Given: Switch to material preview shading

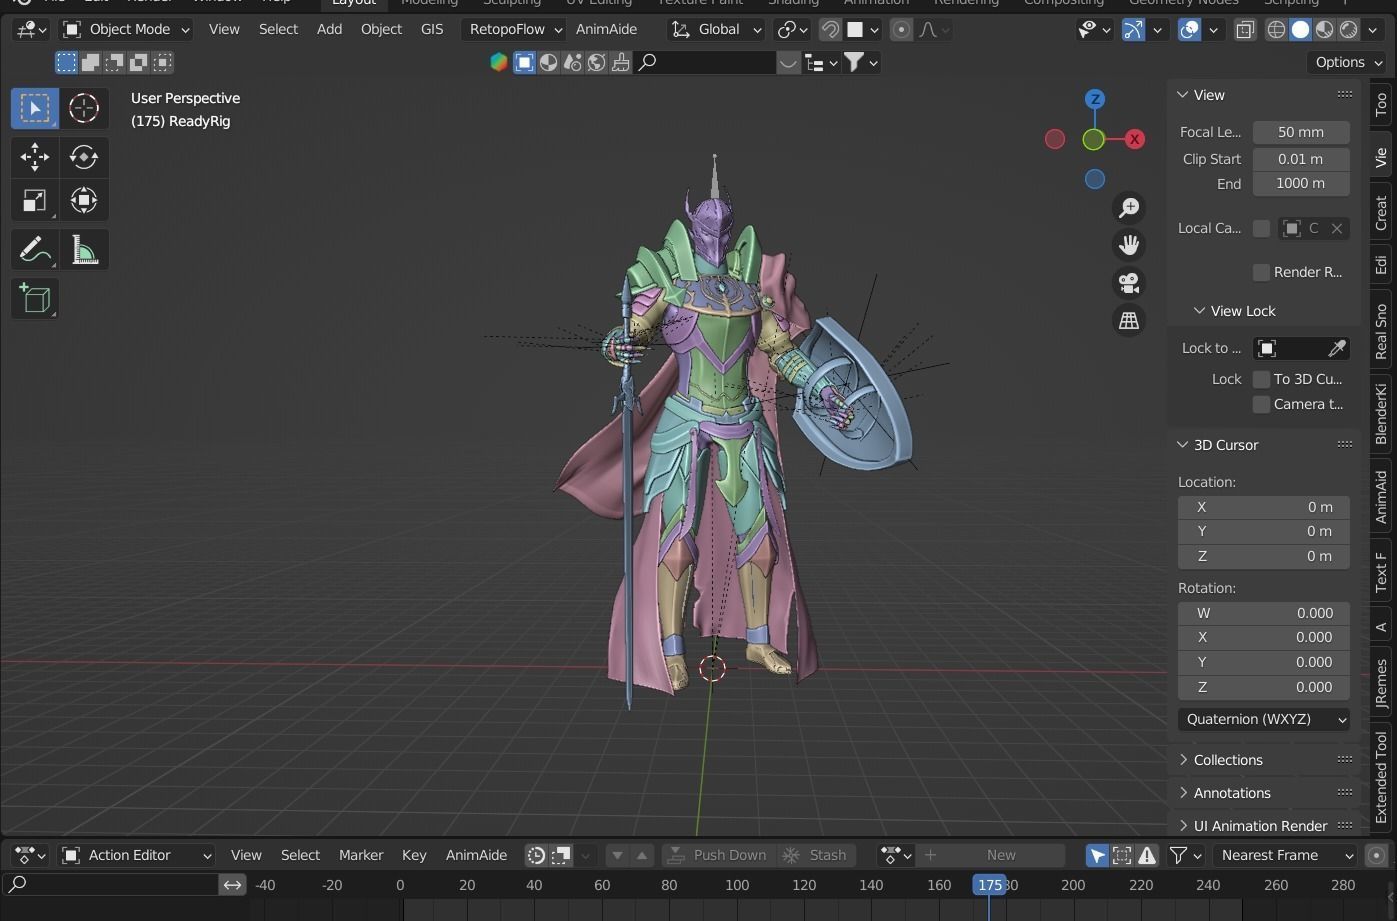Looking at the screenshot, I should [1324, 30].
